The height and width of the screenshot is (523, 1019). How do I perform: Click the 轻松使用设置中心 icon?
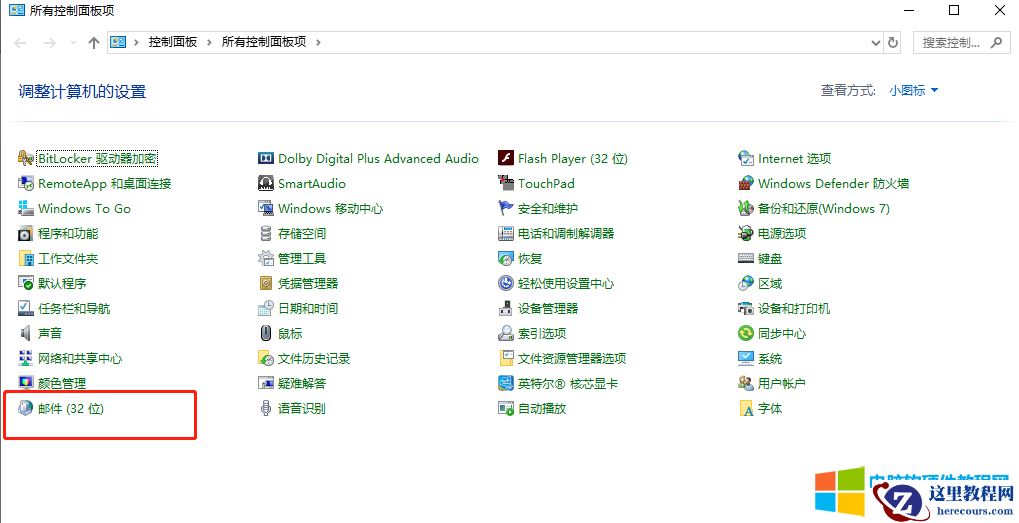coord(506,283)
